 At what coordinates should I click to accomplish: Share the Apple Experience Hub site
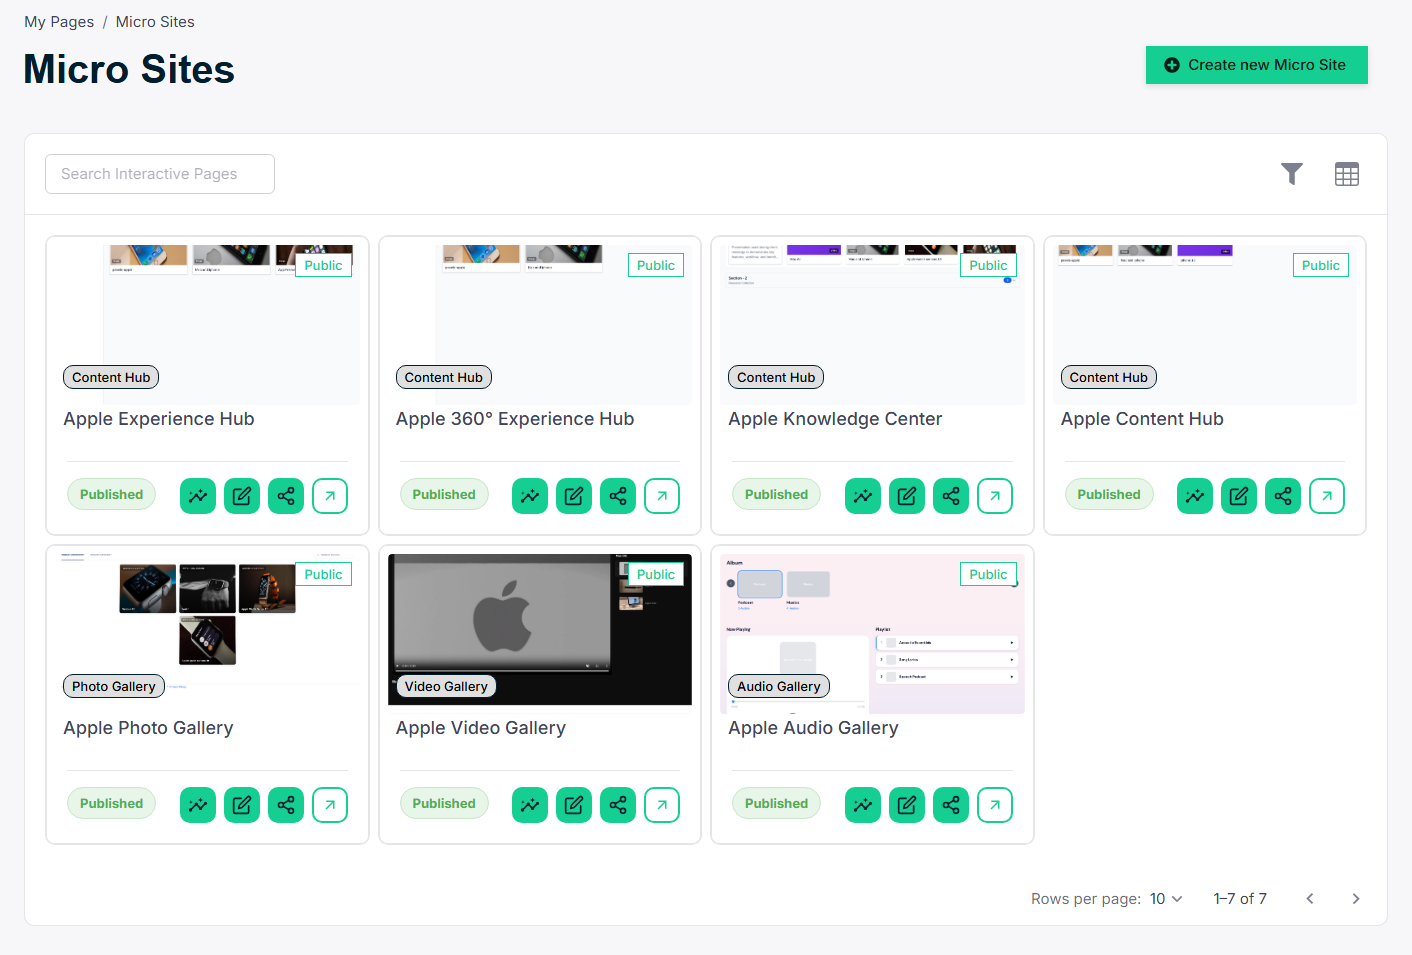click(x=286, y=496)
